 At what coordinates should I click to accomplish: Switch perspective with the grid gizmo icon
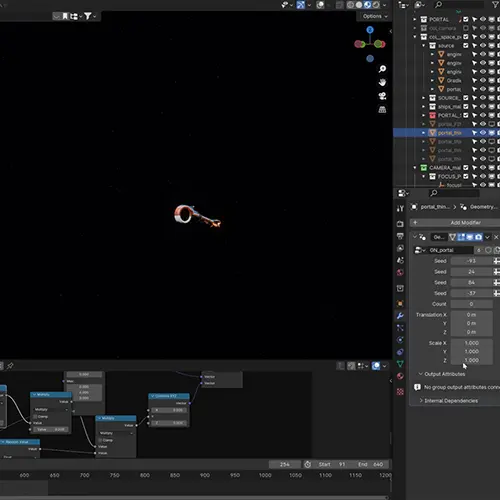382,110
